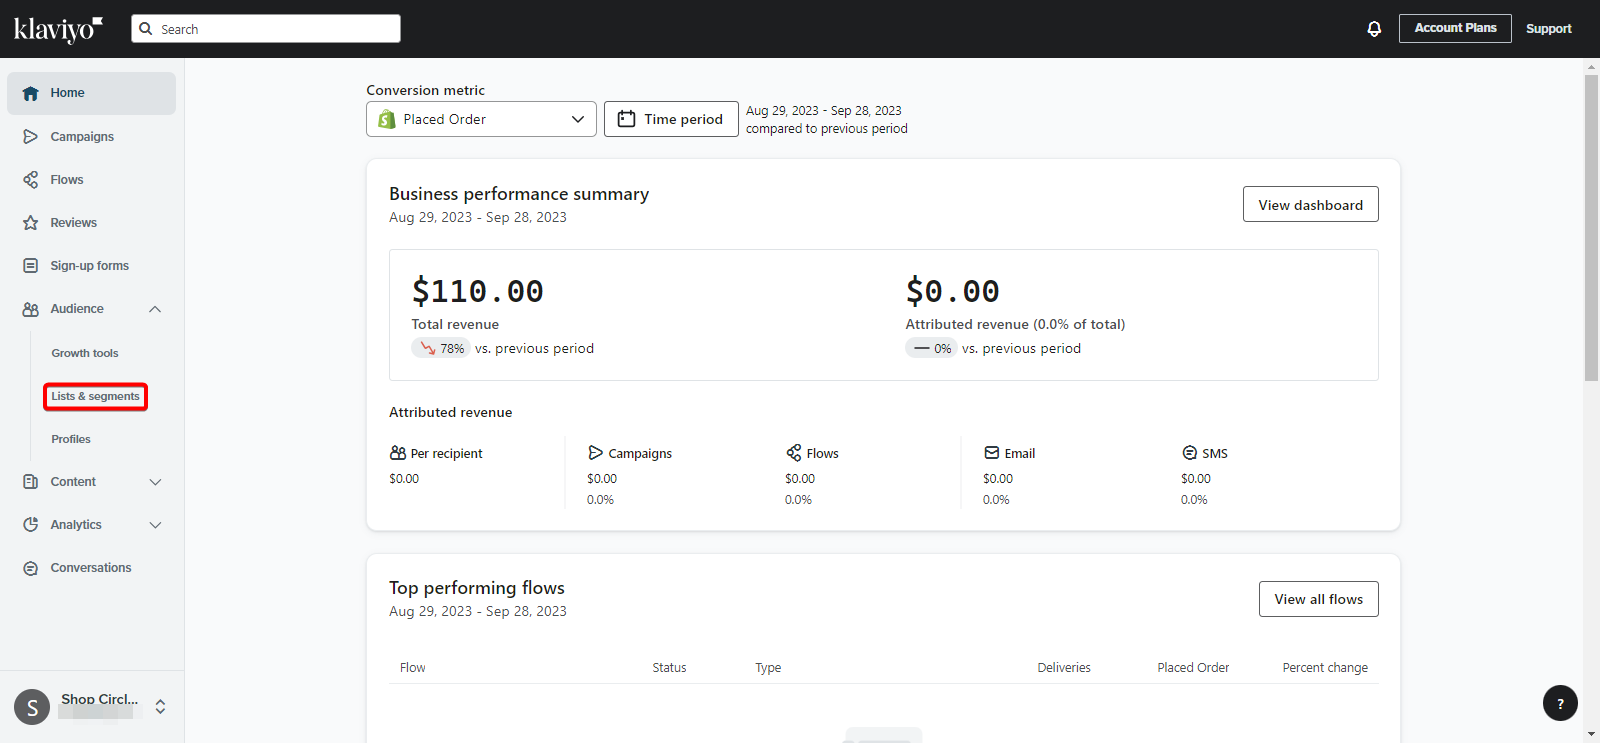The width and height of the screenshot is (1600, 743).
Task: Click the View dashboard button
Action: click(1311, 204)
